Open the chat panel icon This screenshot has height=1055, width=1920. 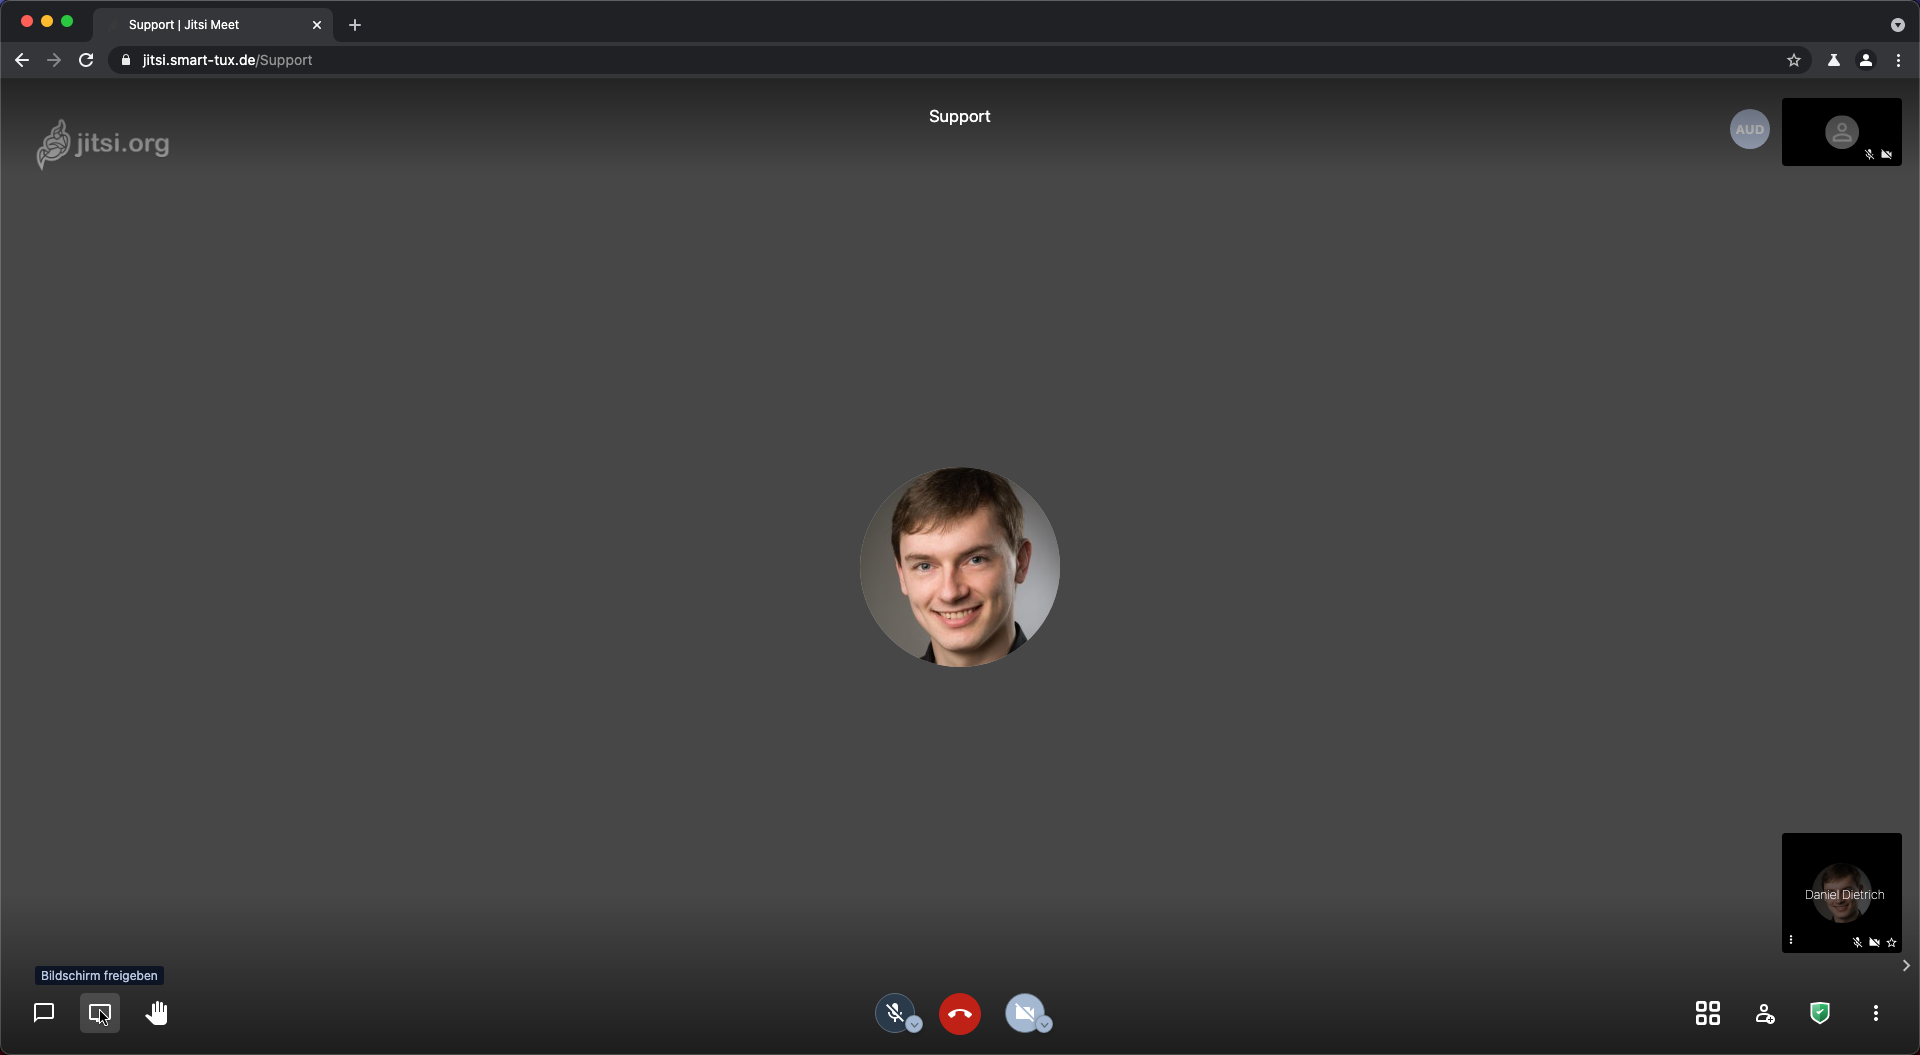[x=44, y=1013]
